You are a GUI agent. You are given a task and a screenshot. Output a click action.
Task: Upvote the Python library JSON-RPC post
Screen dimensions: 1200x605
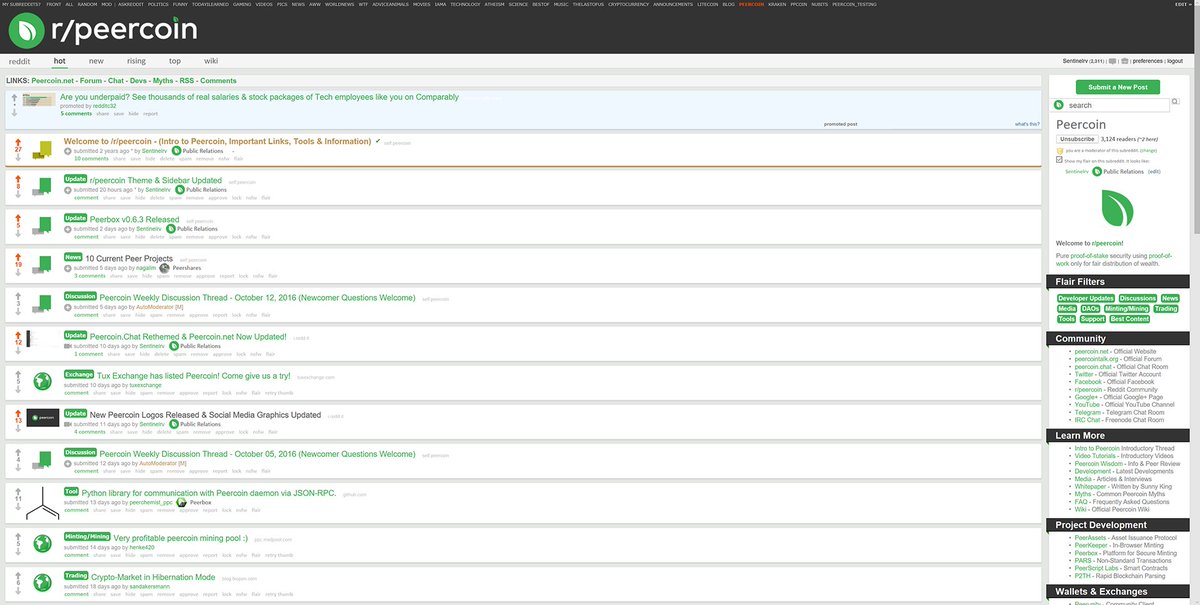[x=18, y=490]
